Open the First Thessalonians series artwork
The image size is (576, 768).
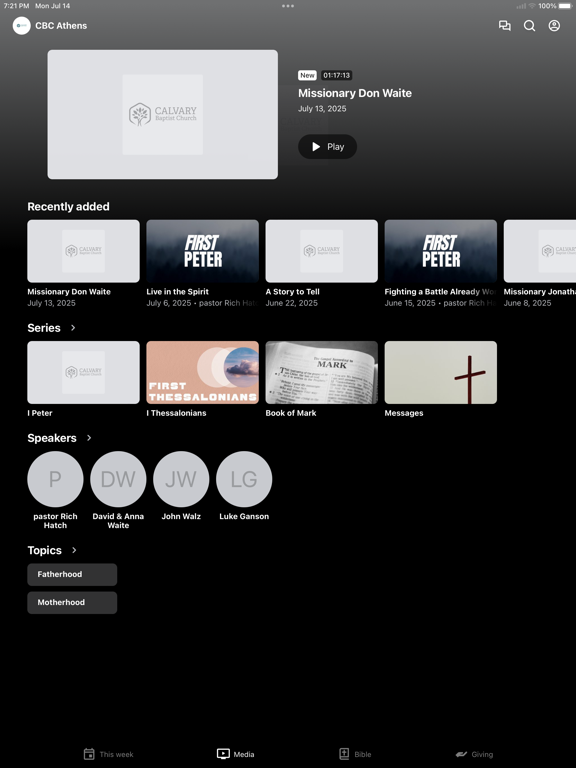click(x=202, y=372)
